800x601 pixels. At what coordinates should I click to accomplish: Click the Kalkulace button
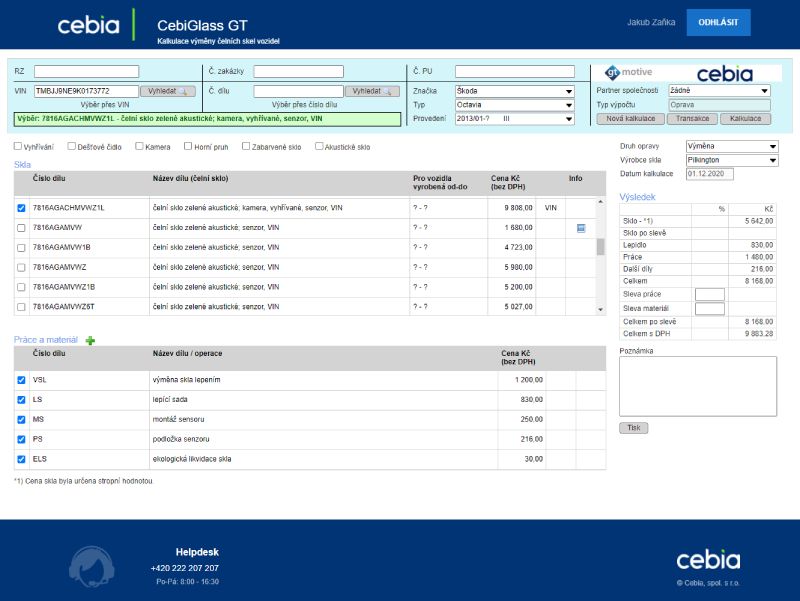(745, 119)
